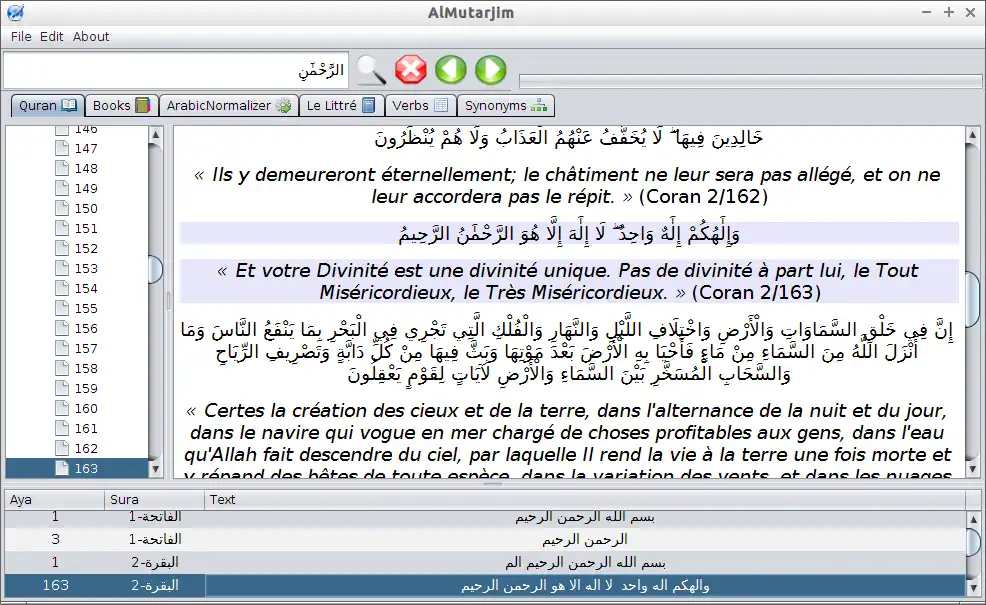Click French translation of Coran 2/162

[569, 186]
